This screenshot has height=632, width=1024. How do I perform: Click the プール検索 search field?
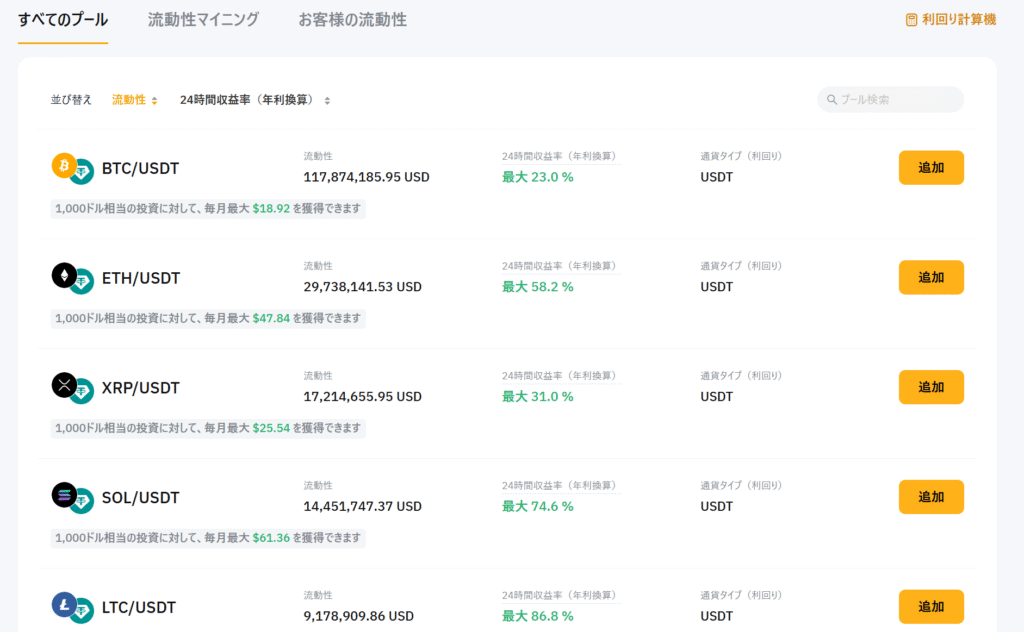pyautogui.click(x=891, y=99)
